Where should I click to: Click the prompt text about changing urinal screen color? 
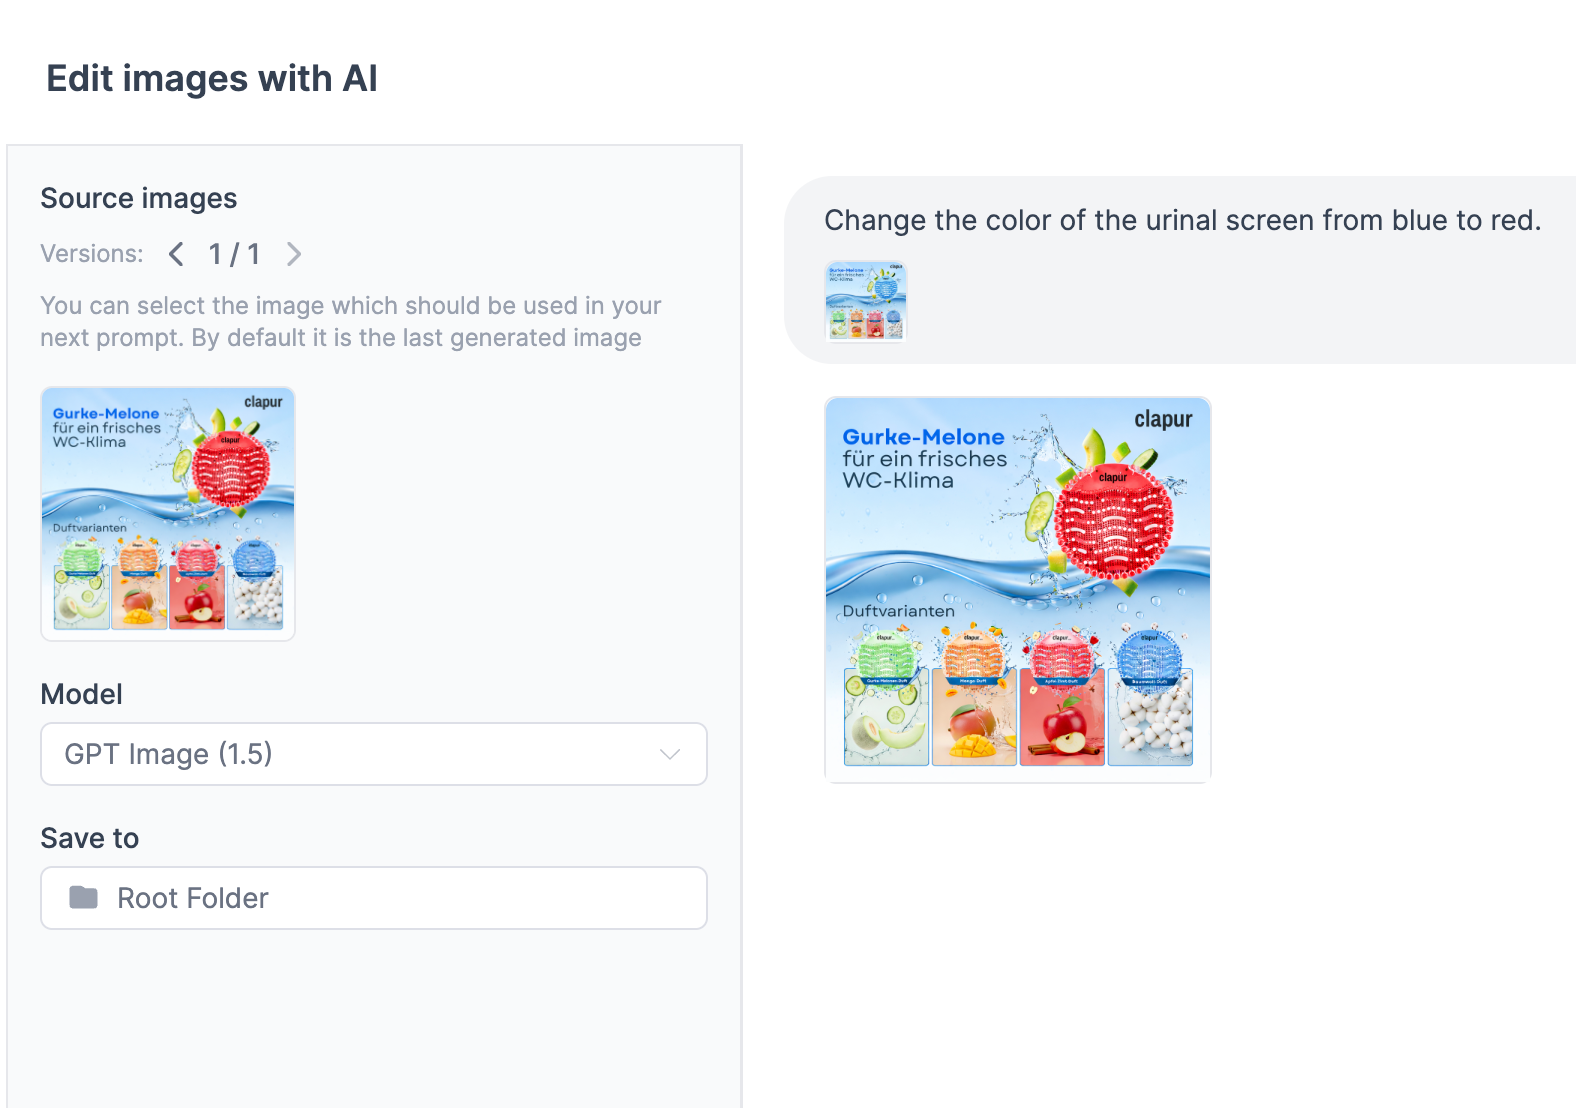click(1182, 220)
